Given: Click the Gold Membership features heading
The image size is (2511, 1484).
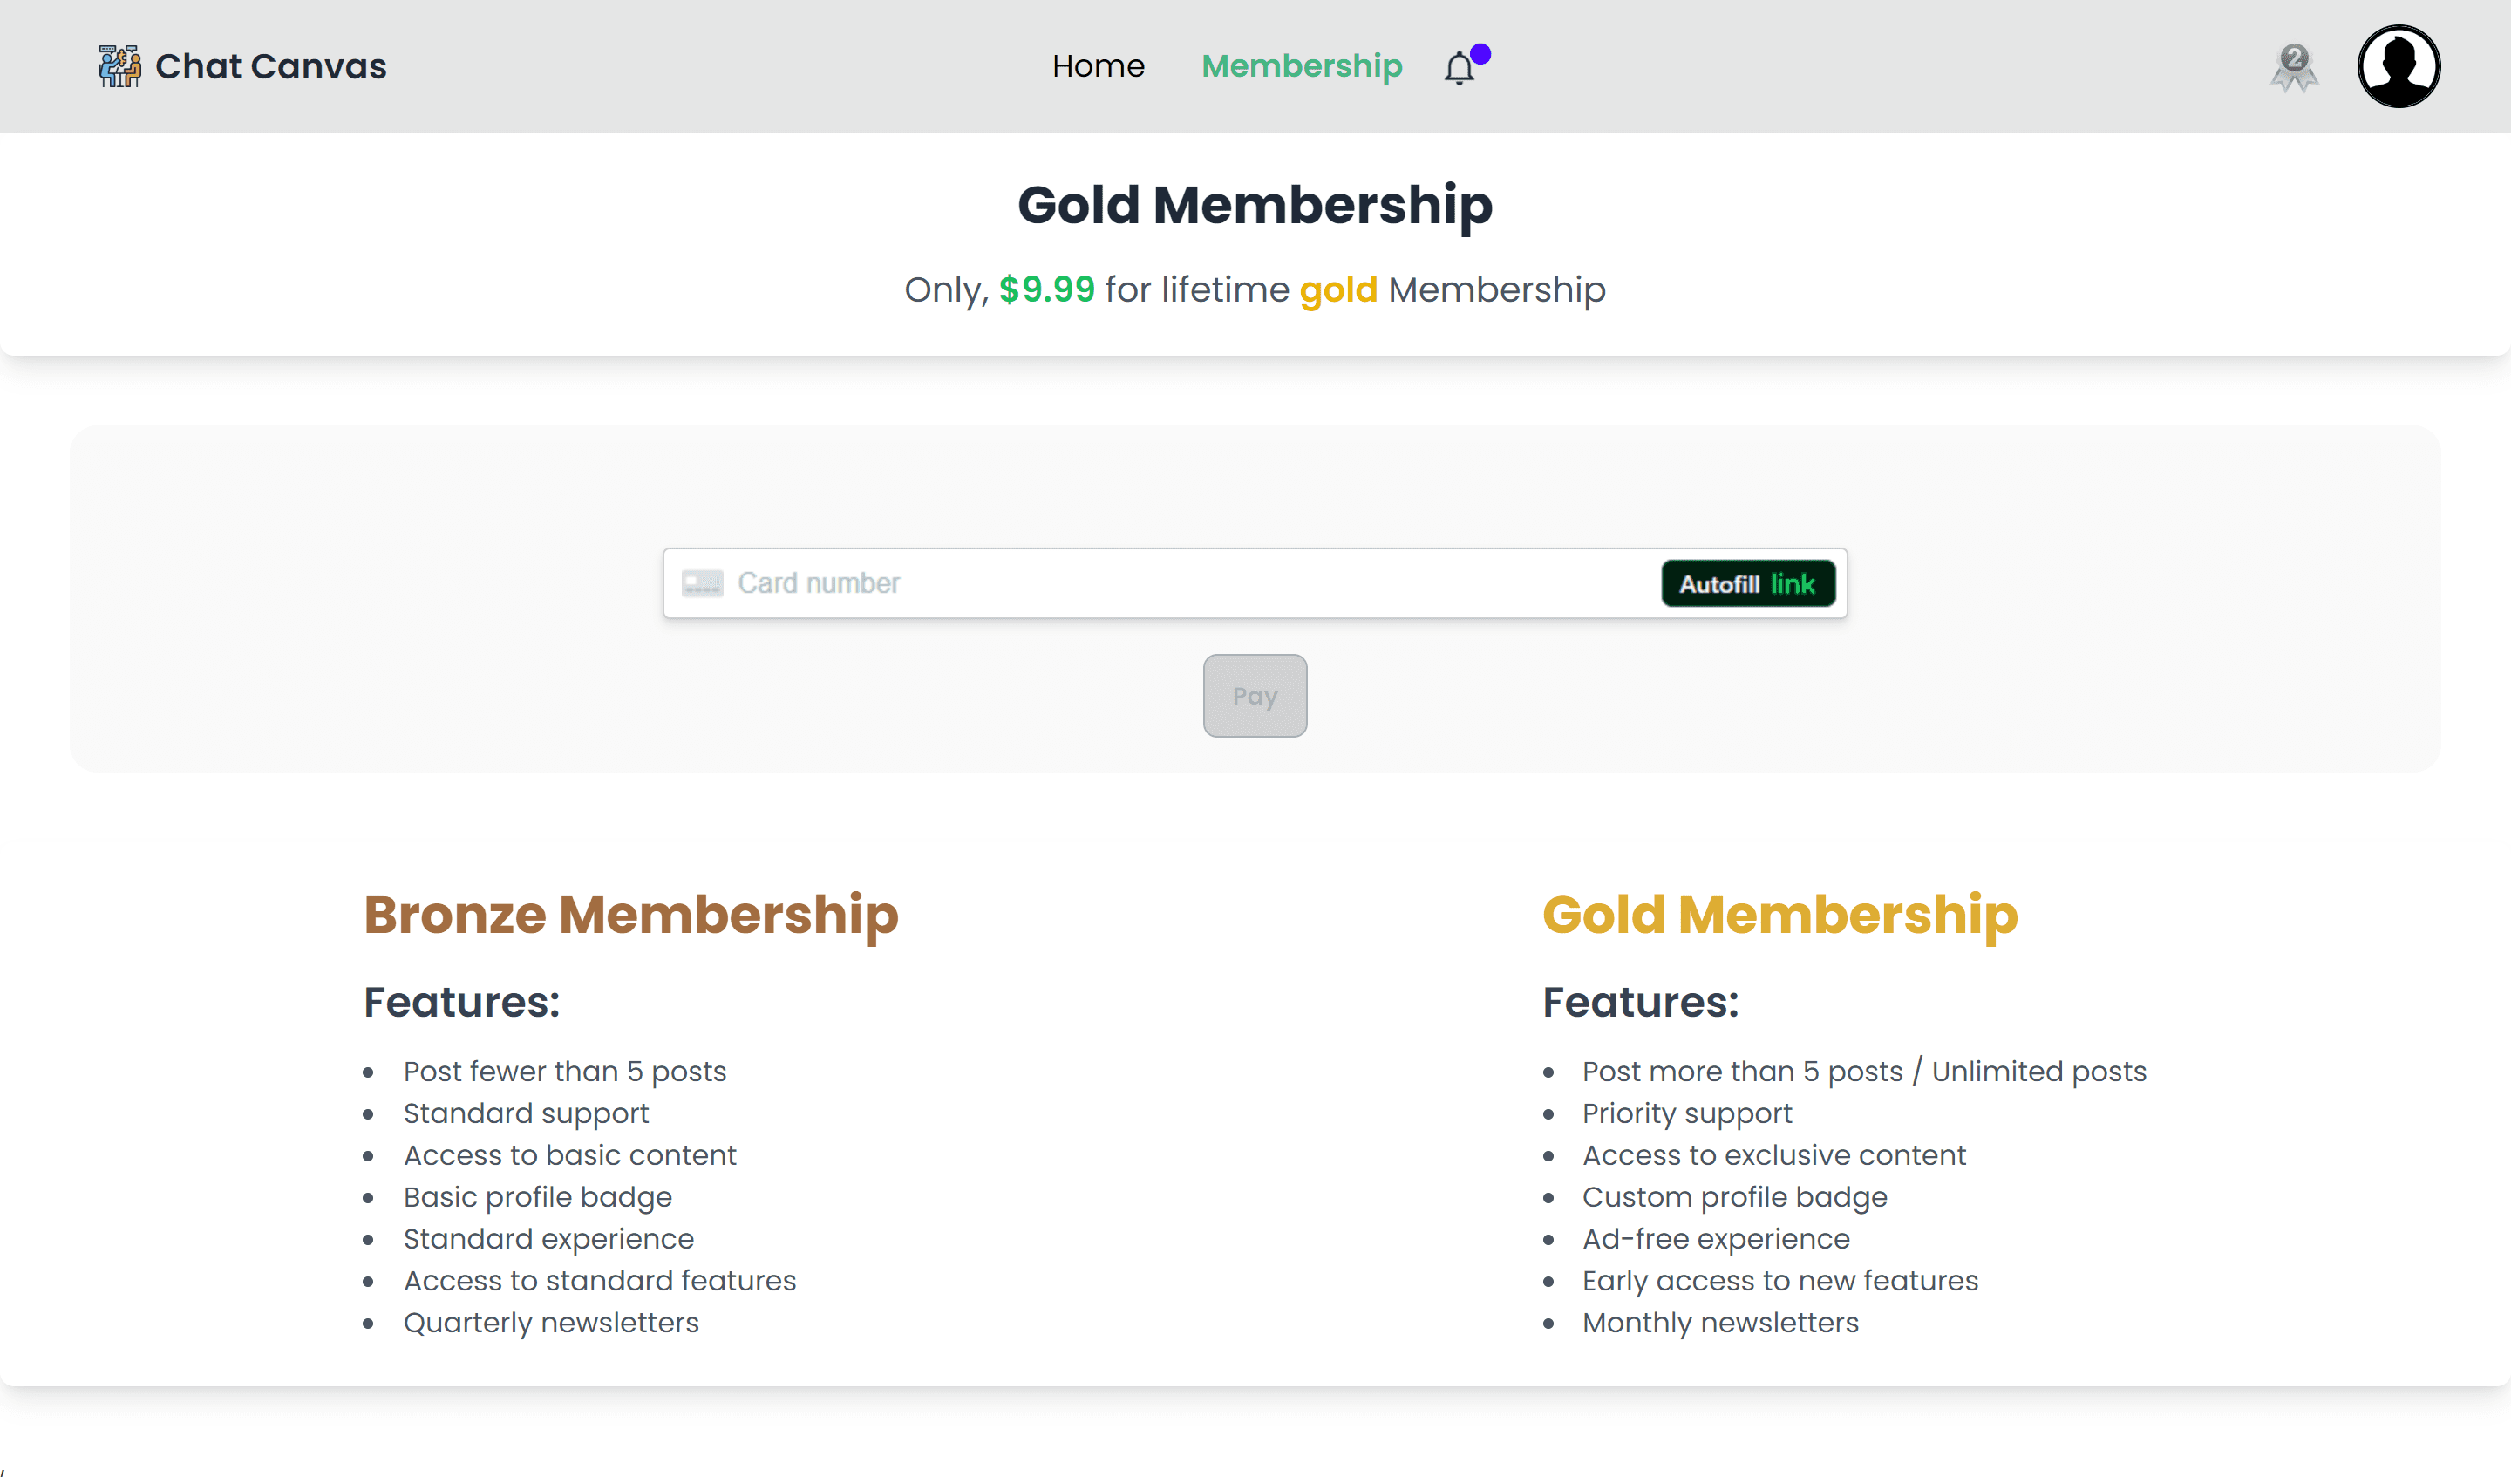Looking at the screenshot, I should (x=1779, y=915).
